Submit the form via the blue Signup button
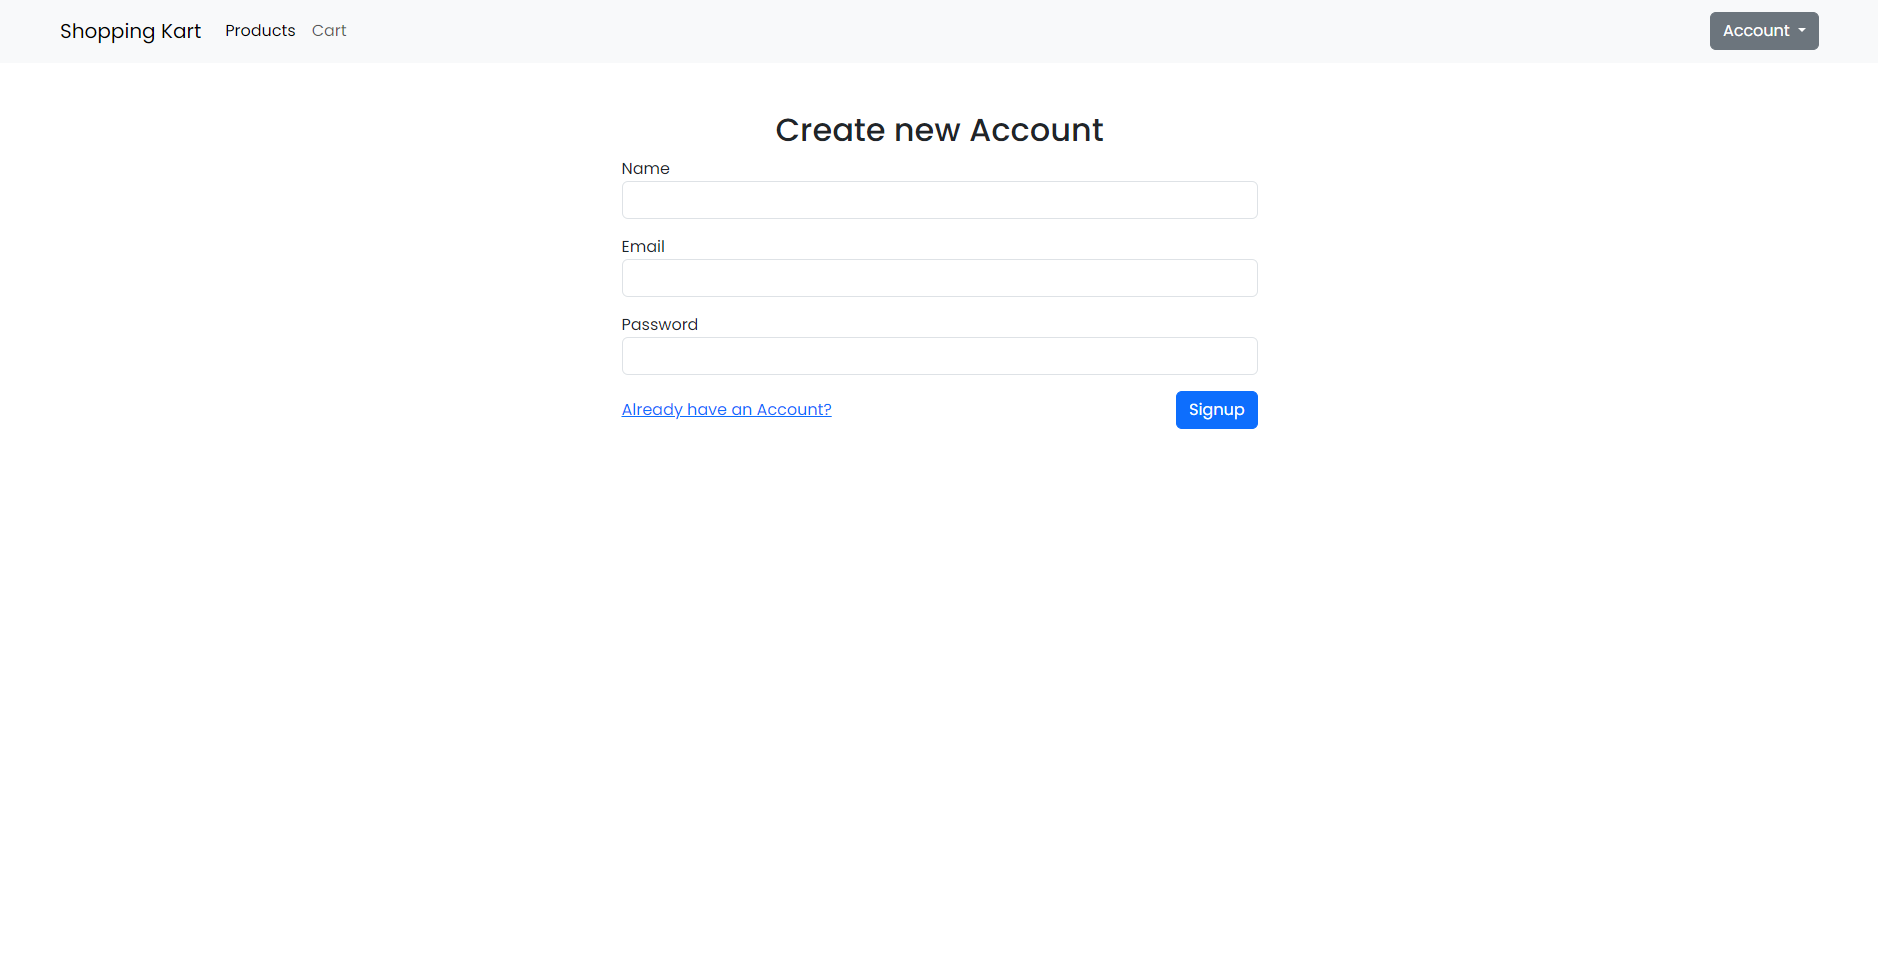 tap(1216, 409)
